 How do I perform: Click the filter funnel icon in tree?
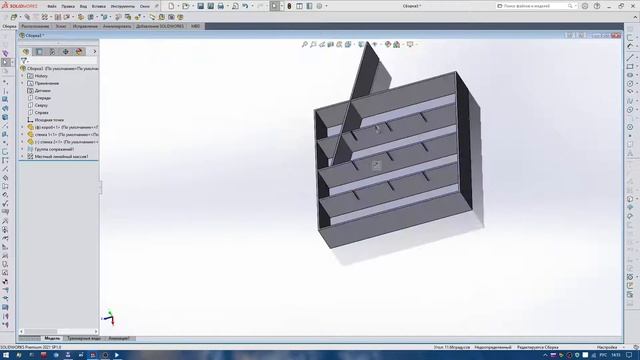pyautogui.click(x=24, y=61)
